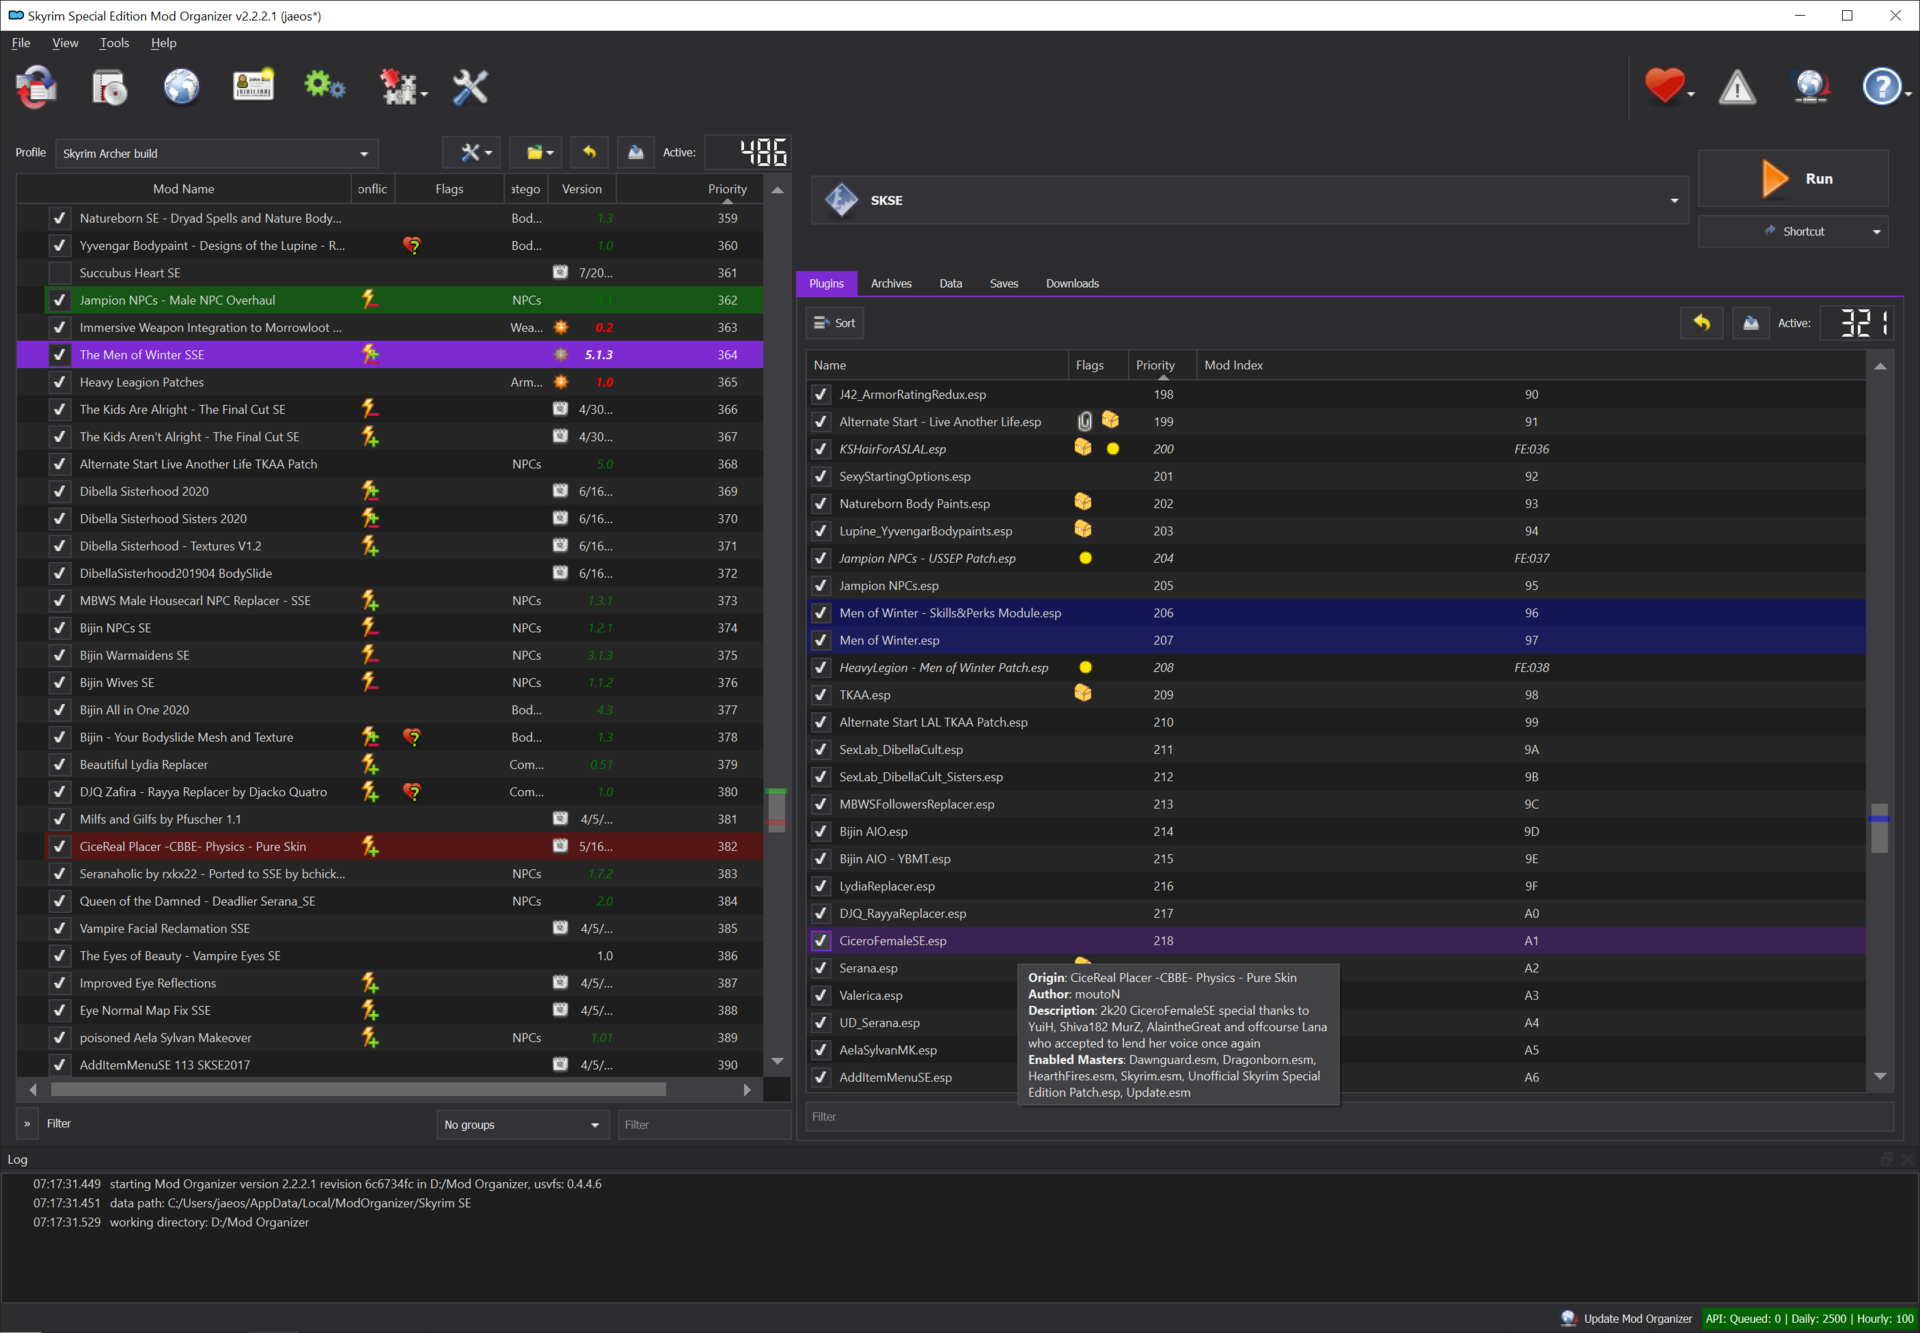
Task: Toggle the Jampion NPCs.esp checkbox
Action: click(x=821, y=585)
